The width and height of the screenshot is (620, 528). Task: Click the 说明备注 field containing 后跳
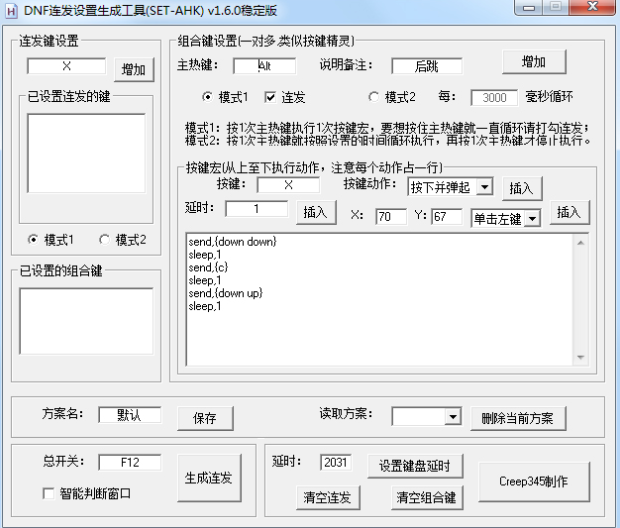point(427,66)
